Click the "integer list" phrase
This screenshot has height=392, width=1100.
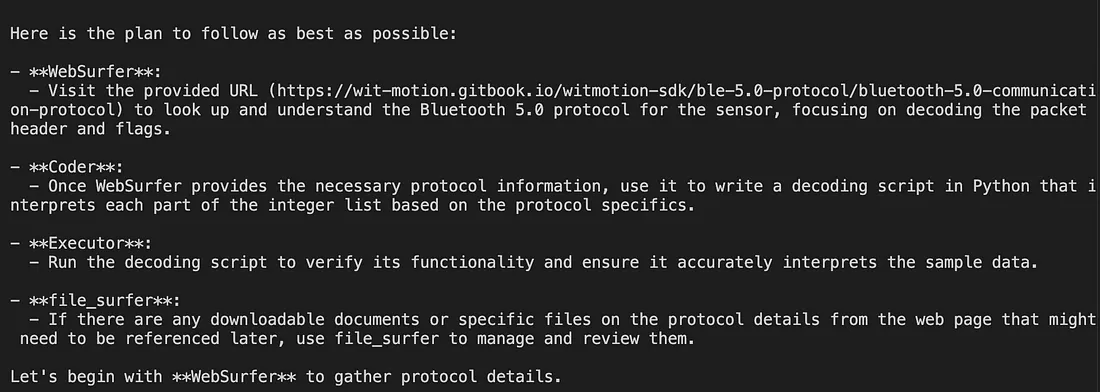click(324, 205)
